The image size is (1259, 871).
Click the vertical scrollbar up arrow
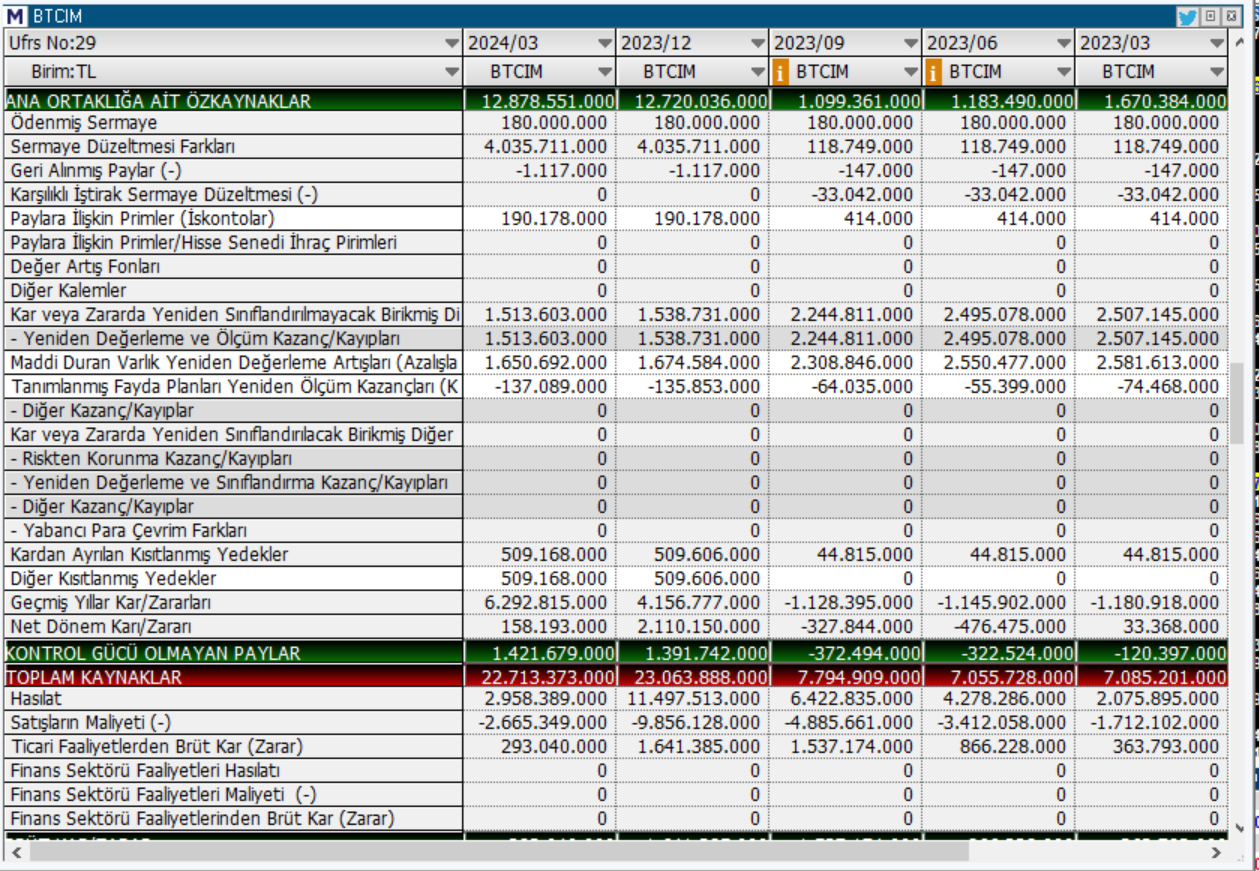pyautogui.click(x=1240, y=43)
